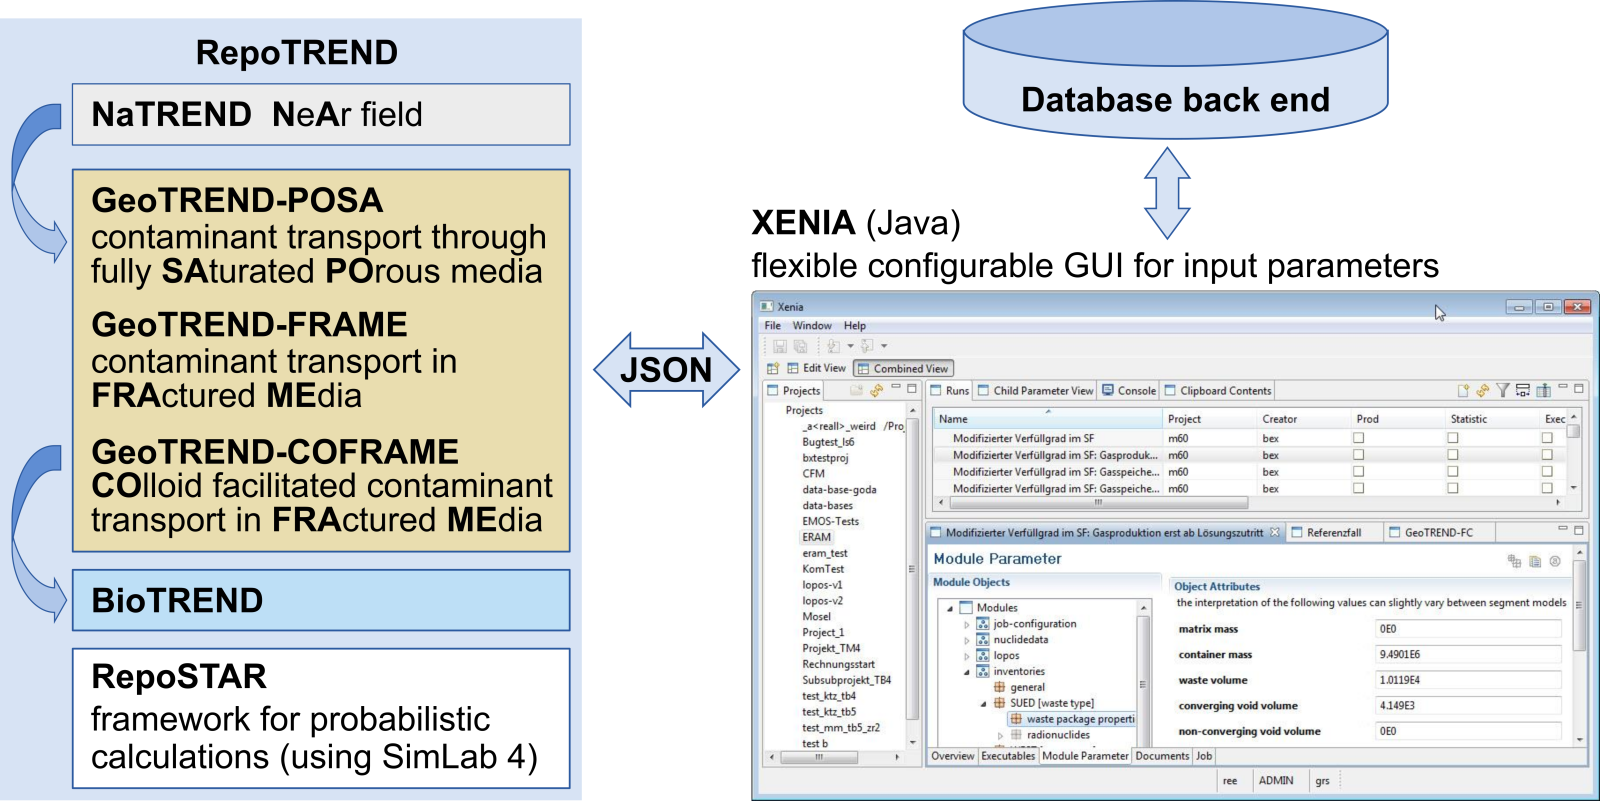Check Statistic box for Modifizierter Verfüllgrad im SF row
1600x801 pixels.
[1453, 438]
